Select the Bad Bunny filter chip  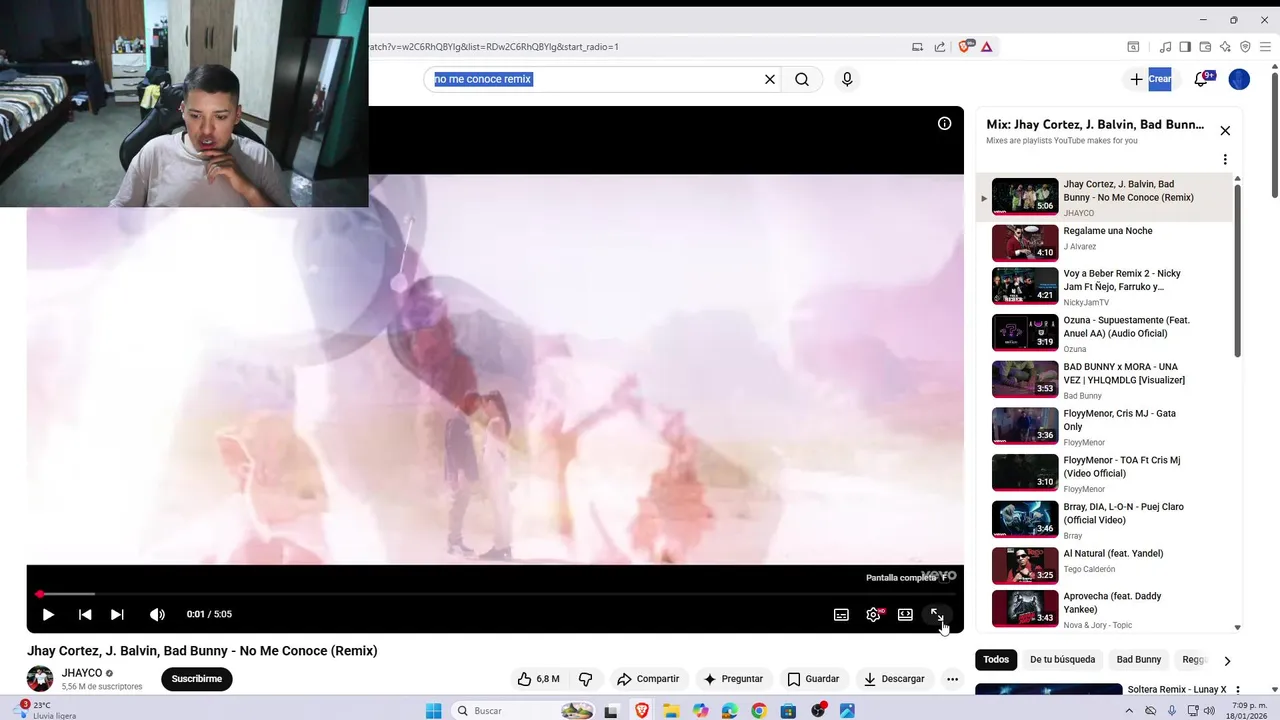click(1139, 659)
